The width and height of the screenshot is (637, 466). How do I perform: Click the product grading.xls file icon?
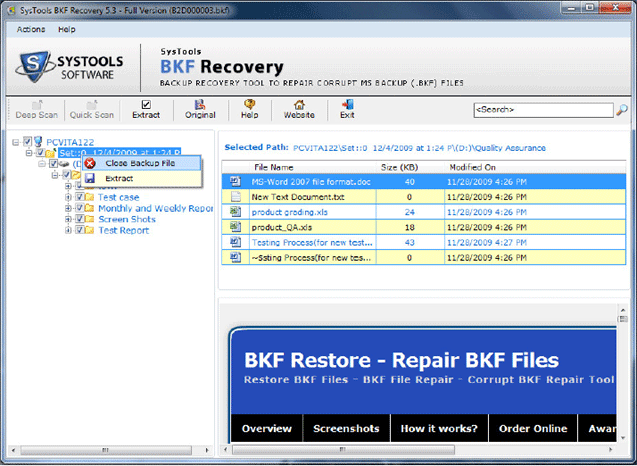point(235,212)
